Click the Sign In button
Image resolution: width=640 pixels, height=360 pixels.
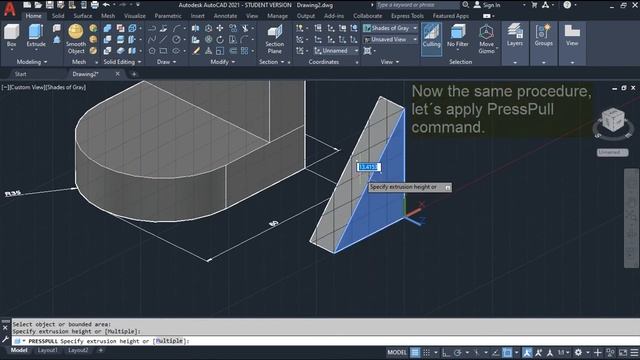click(487, 5)
